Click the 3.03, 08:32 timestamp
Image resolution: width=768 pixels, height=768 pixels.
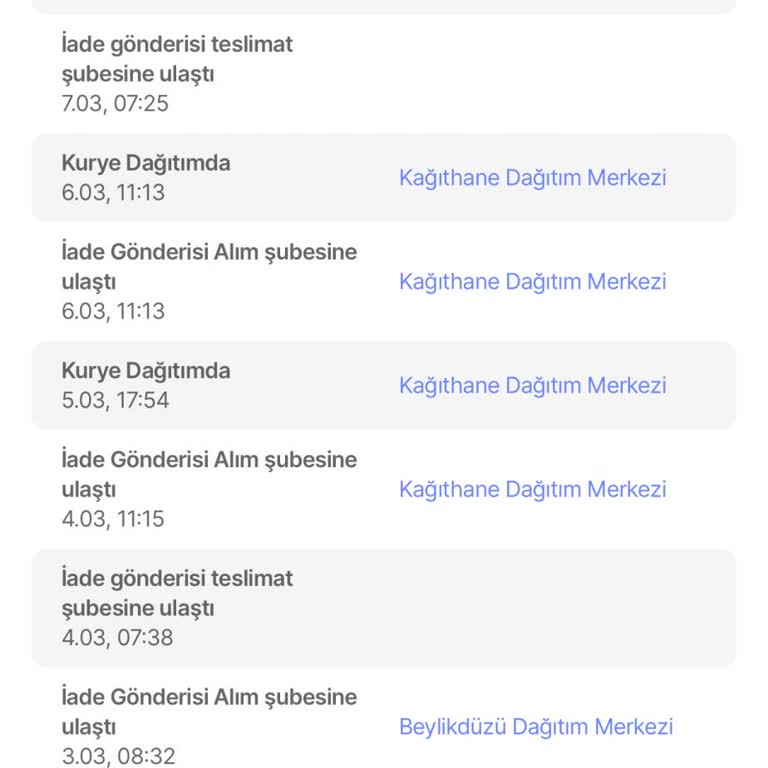click(x=119, y=756)
